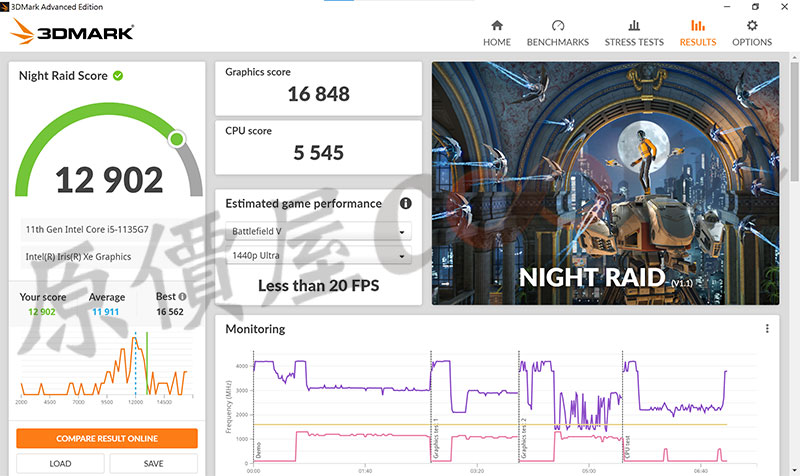The height and width of the screenshot is (476, 800).
Task: Expand the Battlefield V game dropdown
Action: coord(318,231)
